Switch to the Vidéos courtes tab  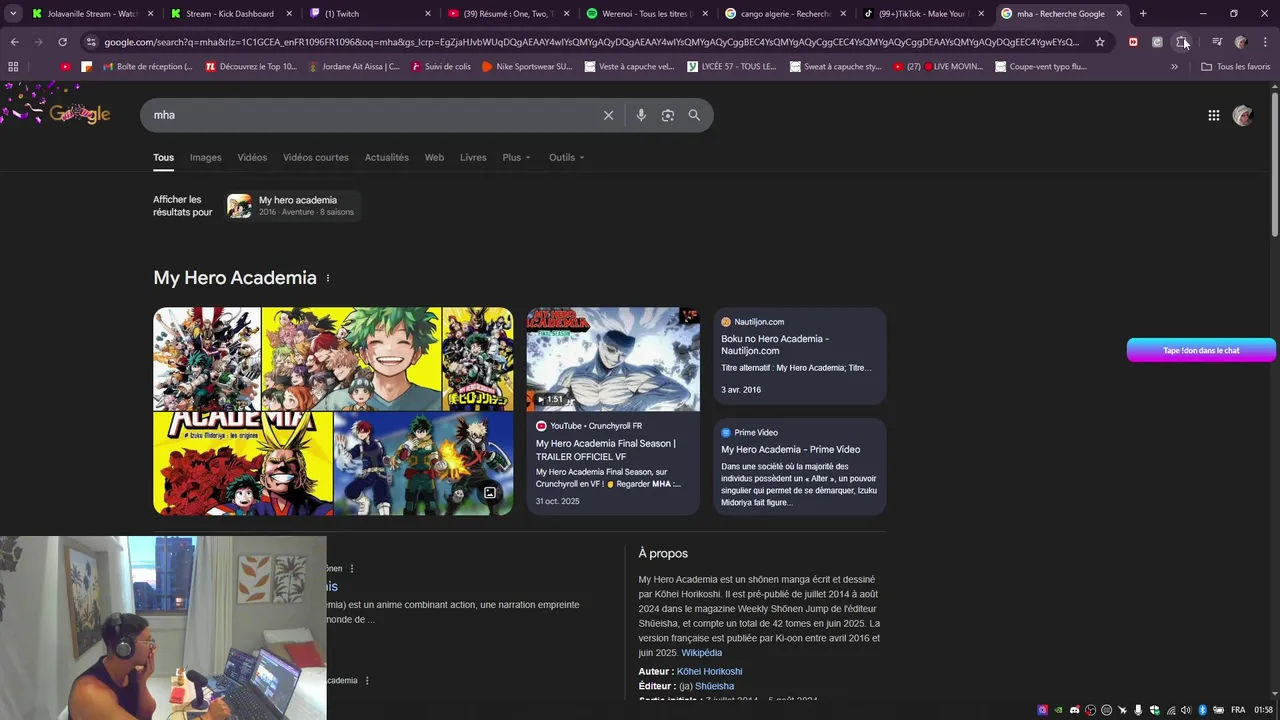click(316, 157)
